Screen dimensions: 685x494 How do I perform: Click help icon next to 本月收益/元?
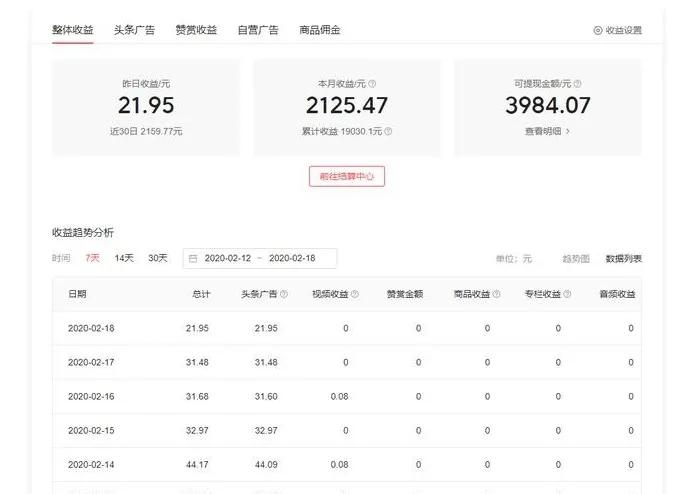pyautogui.click(x=372, y=83)
